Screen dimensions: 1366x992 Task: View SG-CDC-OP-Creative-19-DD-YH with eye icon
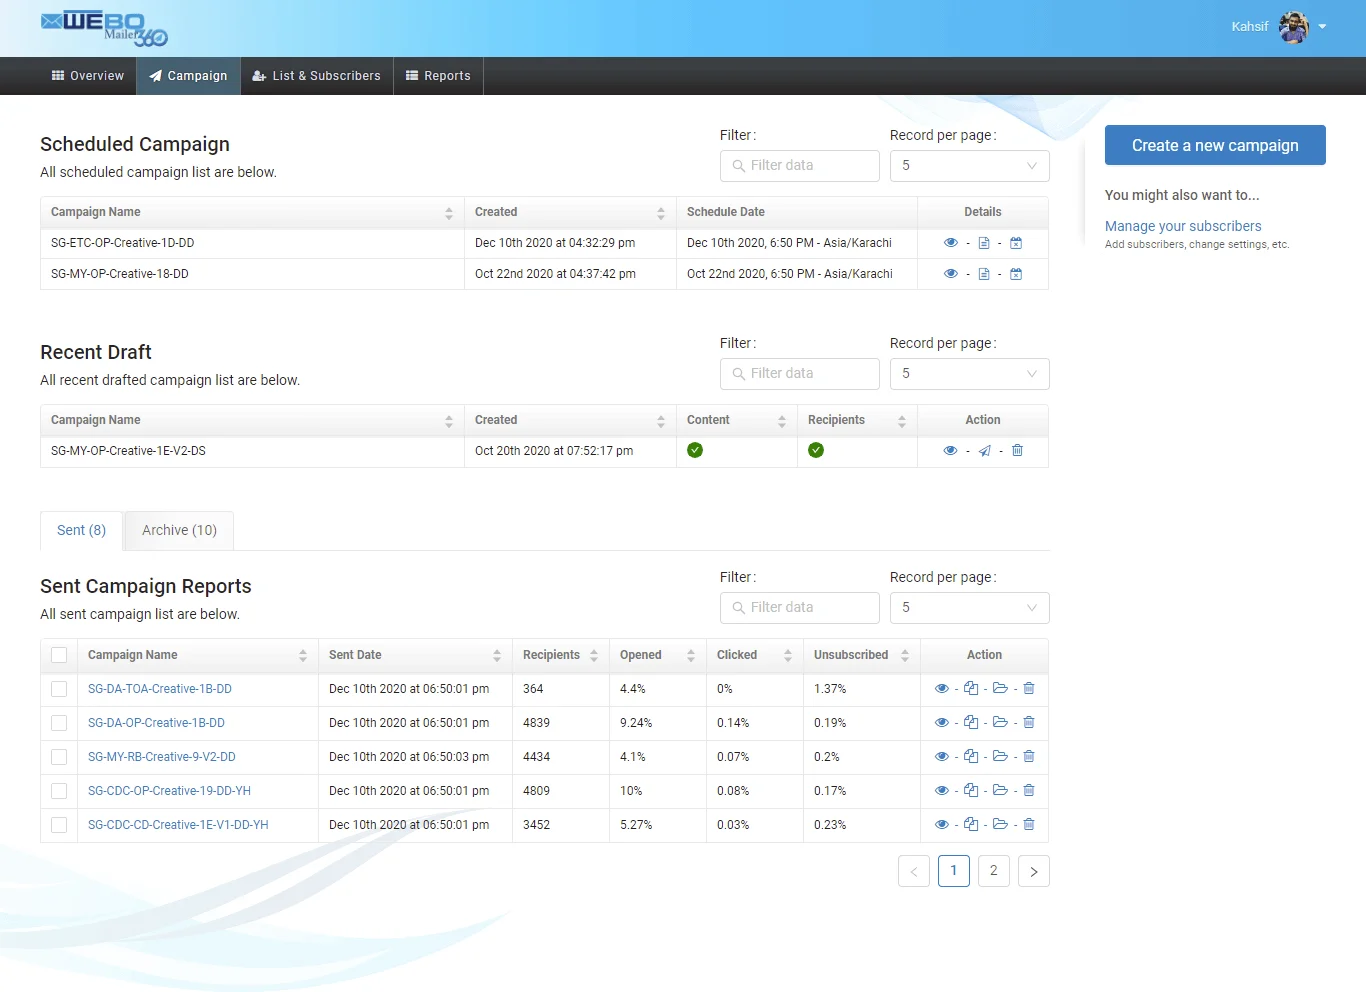tap(941, 791)
